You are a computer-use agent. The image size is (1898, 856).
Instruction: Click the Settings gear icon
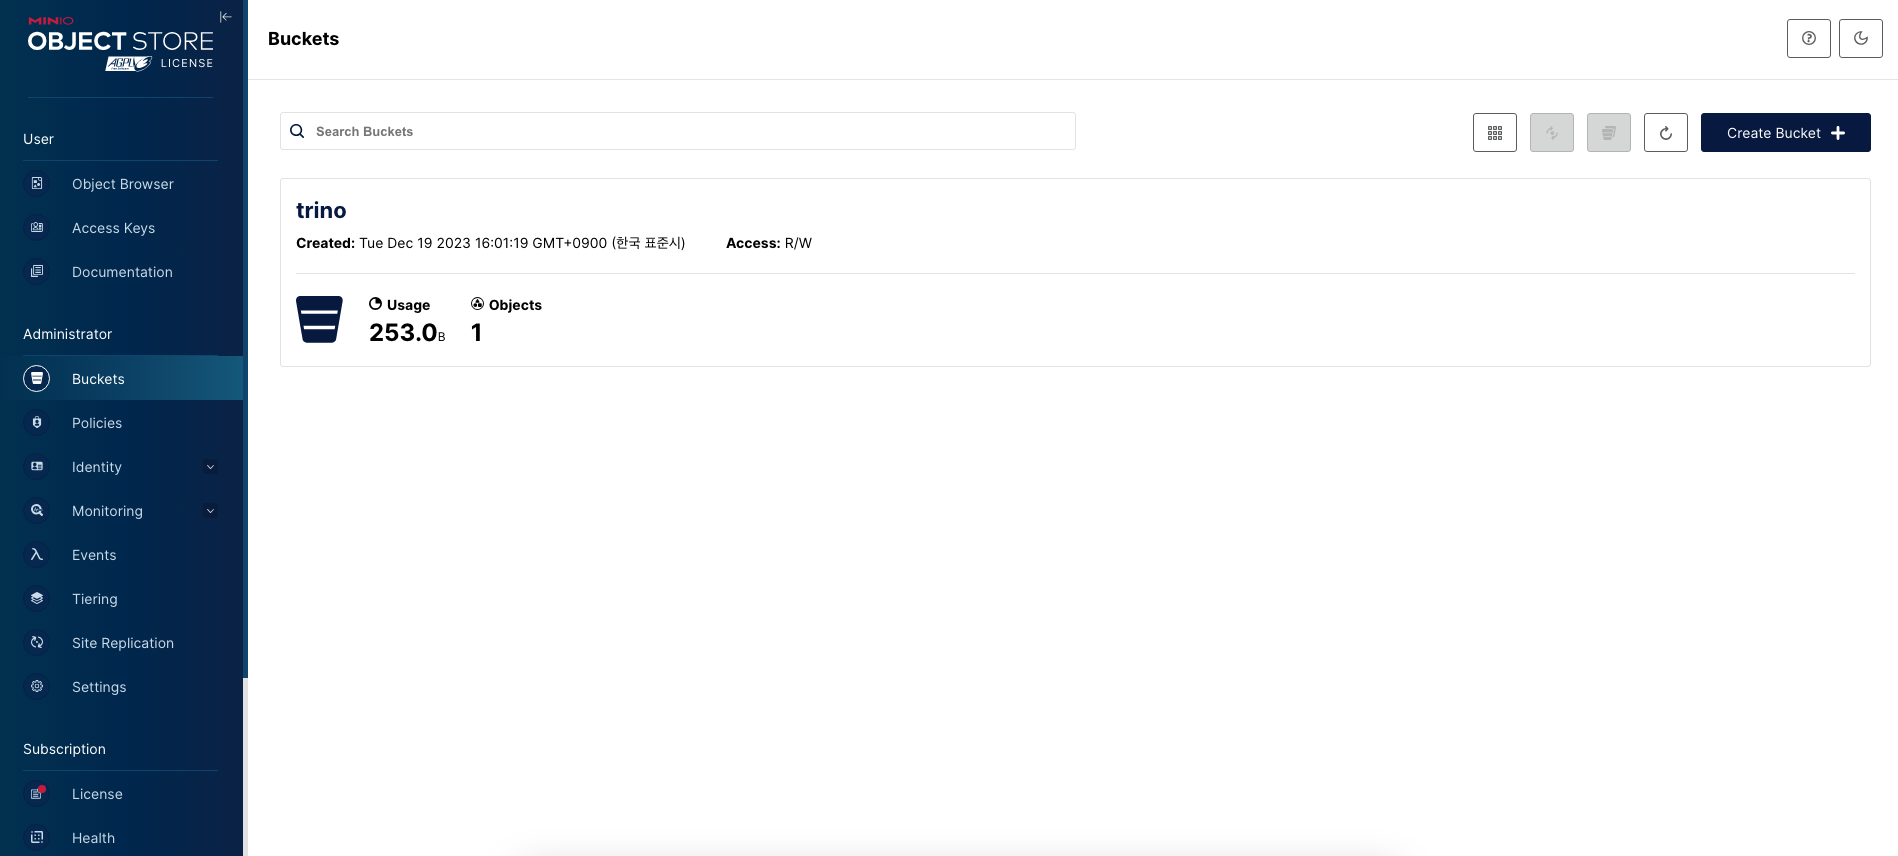[37, 686]
